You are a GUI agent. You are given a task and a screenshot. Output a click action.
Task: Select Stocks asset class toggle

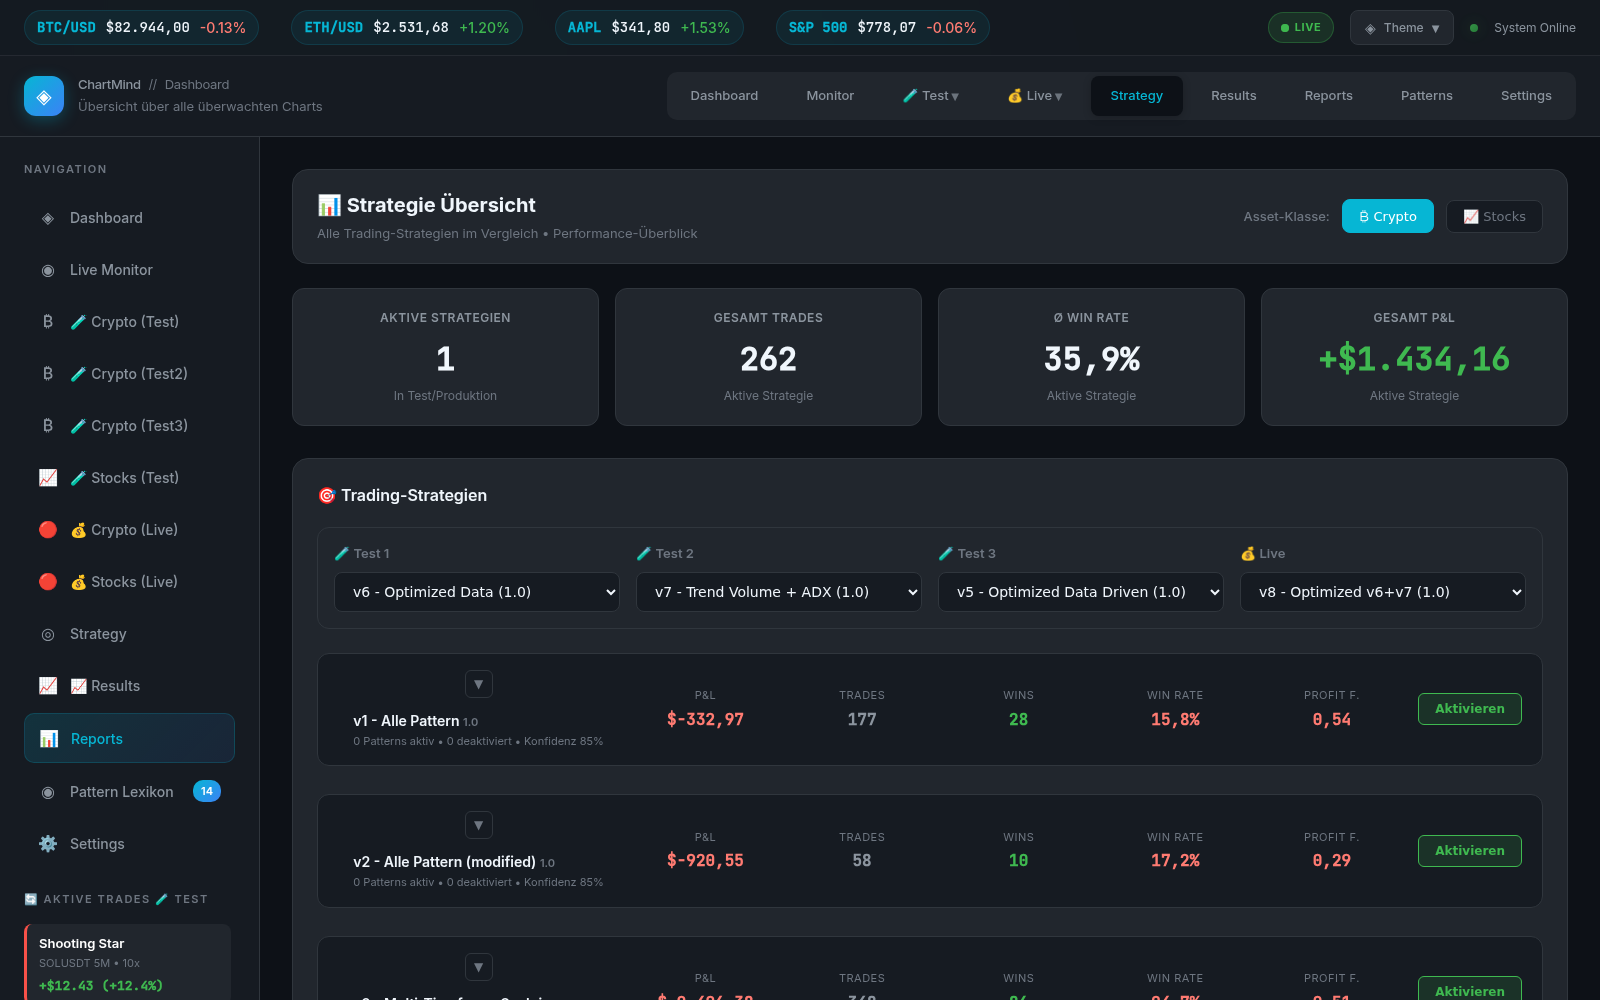[x=1494, y=216]
